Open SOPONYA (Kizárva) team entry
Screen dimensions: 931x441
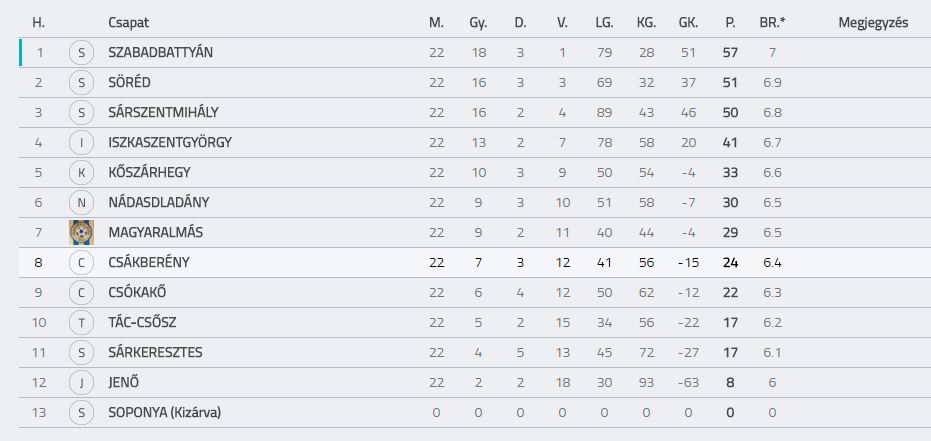click(164, 413)
